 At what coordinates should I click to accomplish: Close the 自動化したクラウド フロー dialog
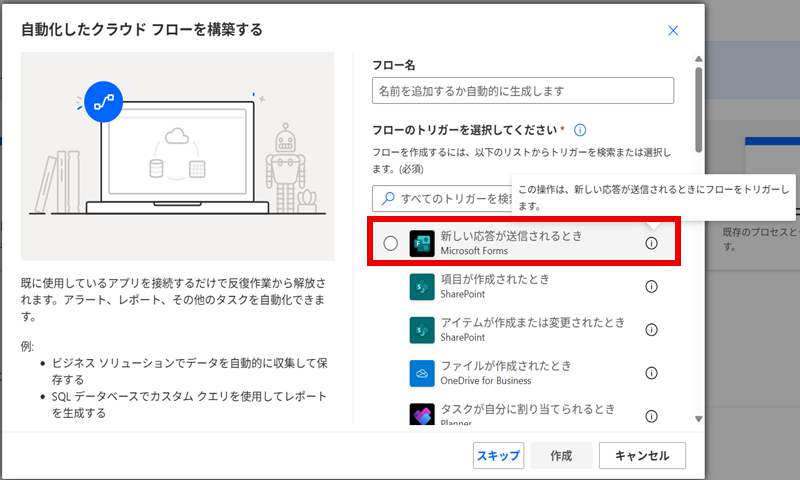673,31
